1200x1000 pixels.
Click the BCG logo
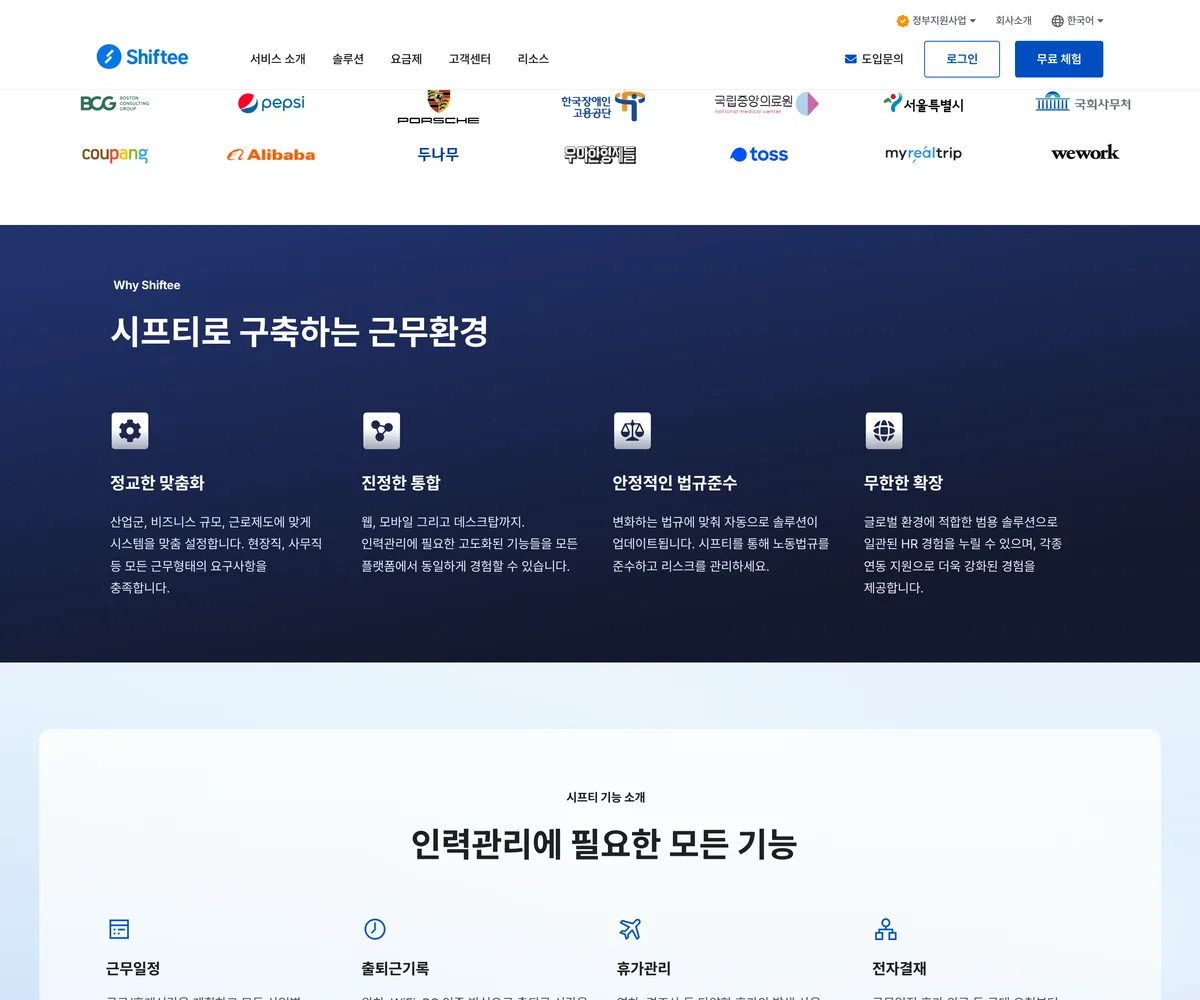[x=114, y=103]
